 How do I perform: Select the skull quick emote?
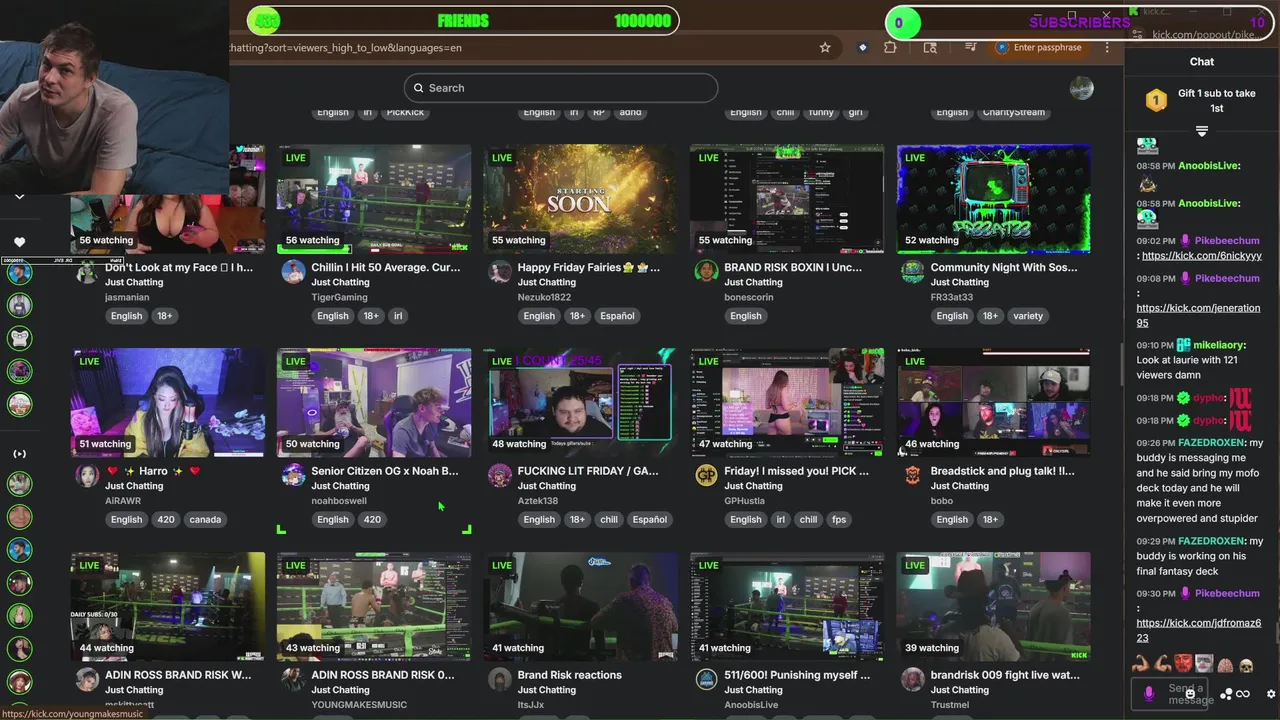tap(1246, 665)
